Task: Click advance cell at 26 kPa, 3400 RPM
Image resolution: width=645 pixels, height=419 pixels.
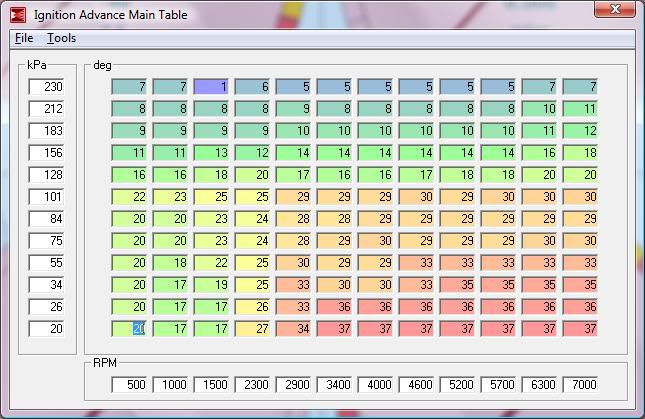Action: click(x=334, y=307)
